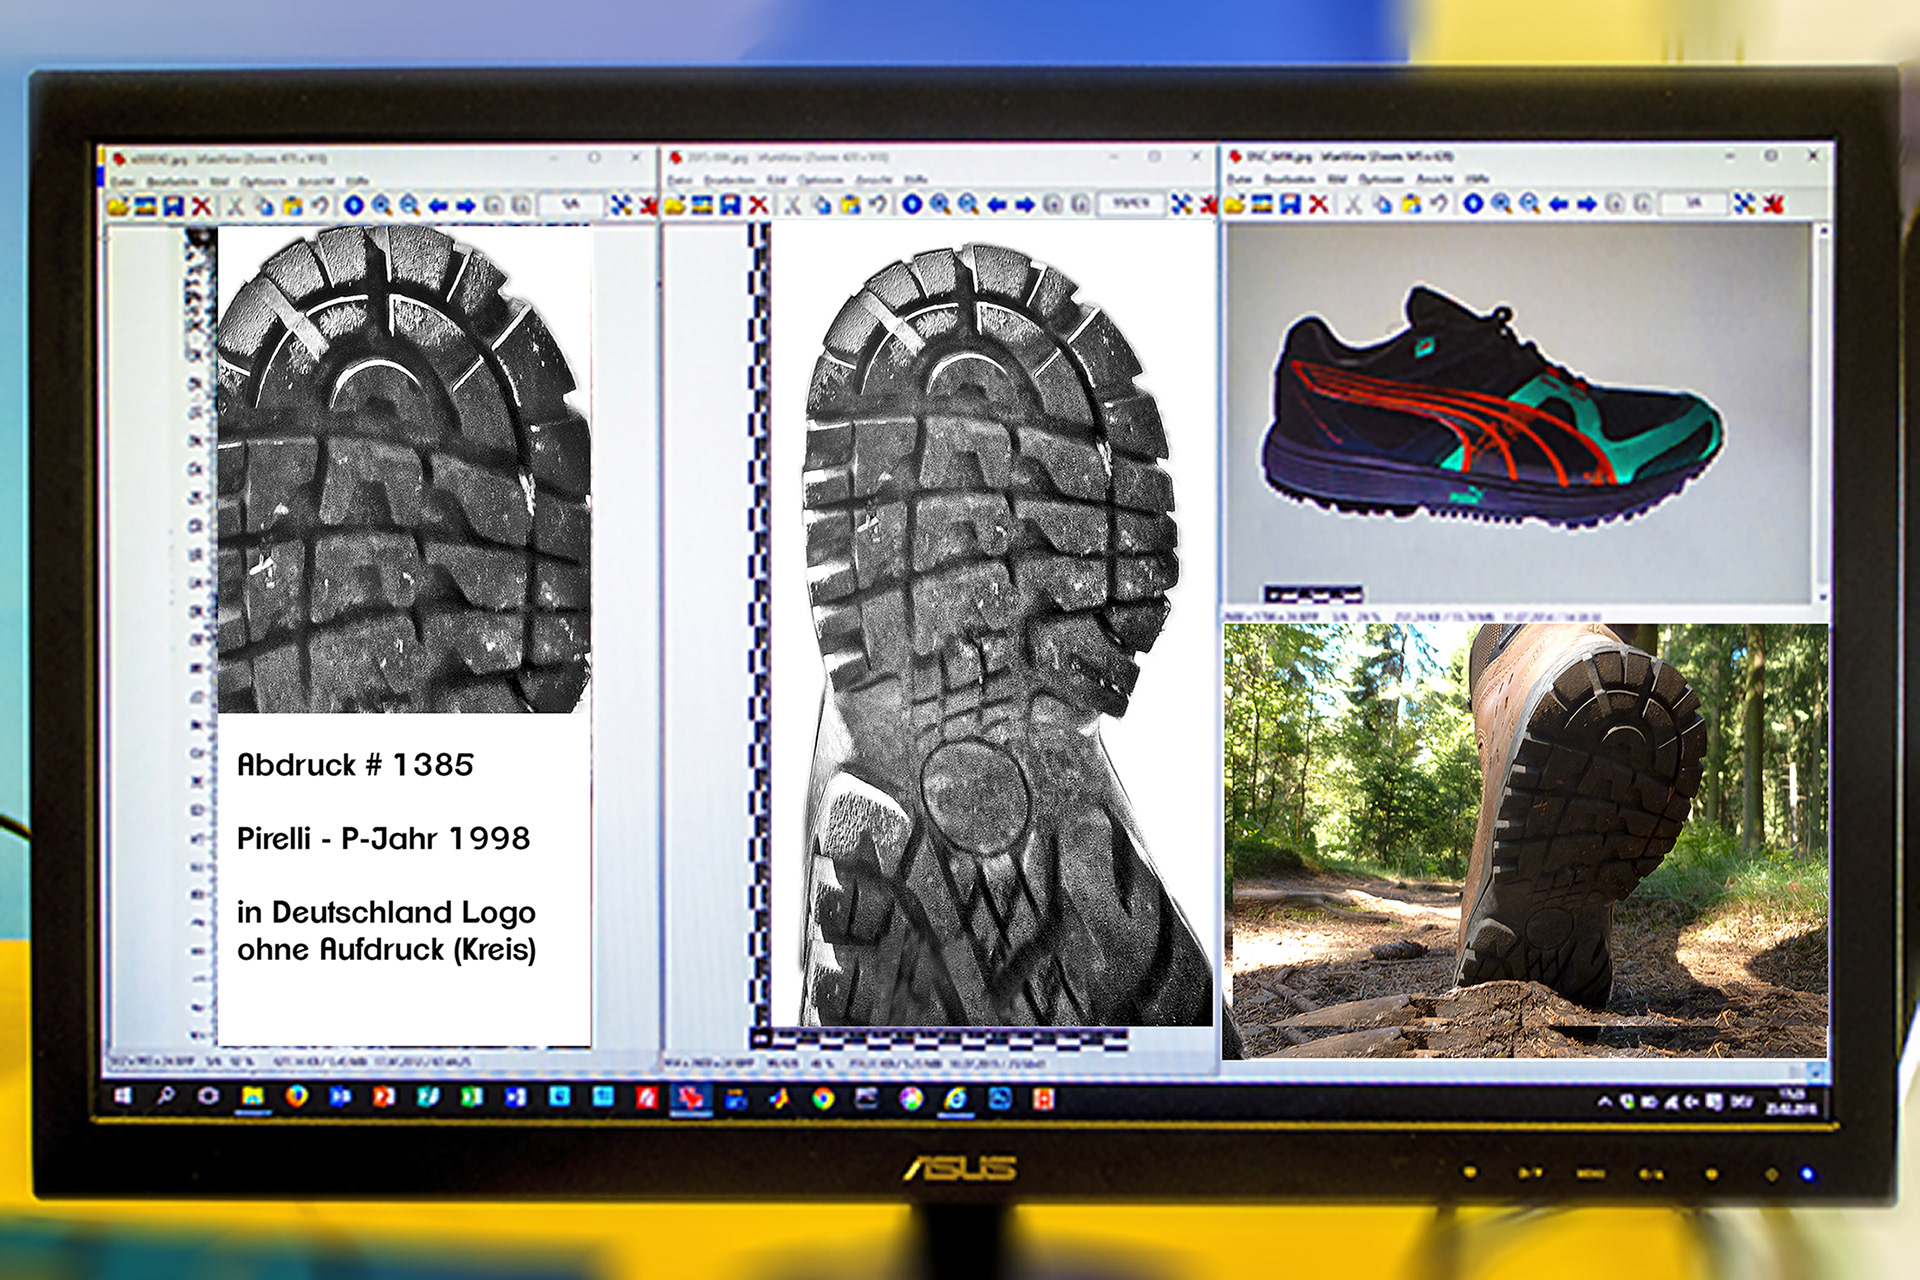The height and width of the screenshot is (1280, 1920).
Task: Zoom out on the Puma shoe image
Action: pos(1530,203)
